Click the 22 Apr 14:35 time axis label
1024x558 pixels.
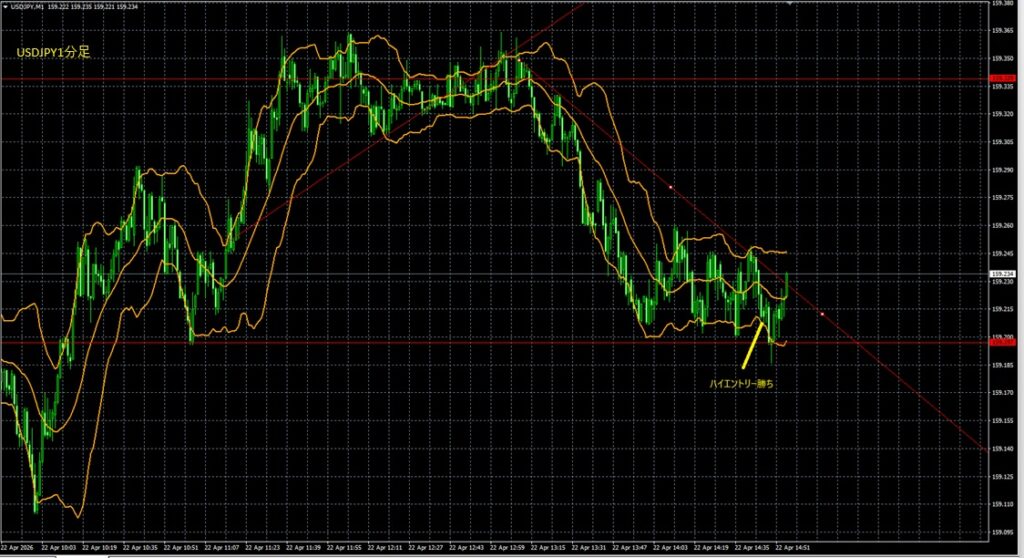point(752,548)
